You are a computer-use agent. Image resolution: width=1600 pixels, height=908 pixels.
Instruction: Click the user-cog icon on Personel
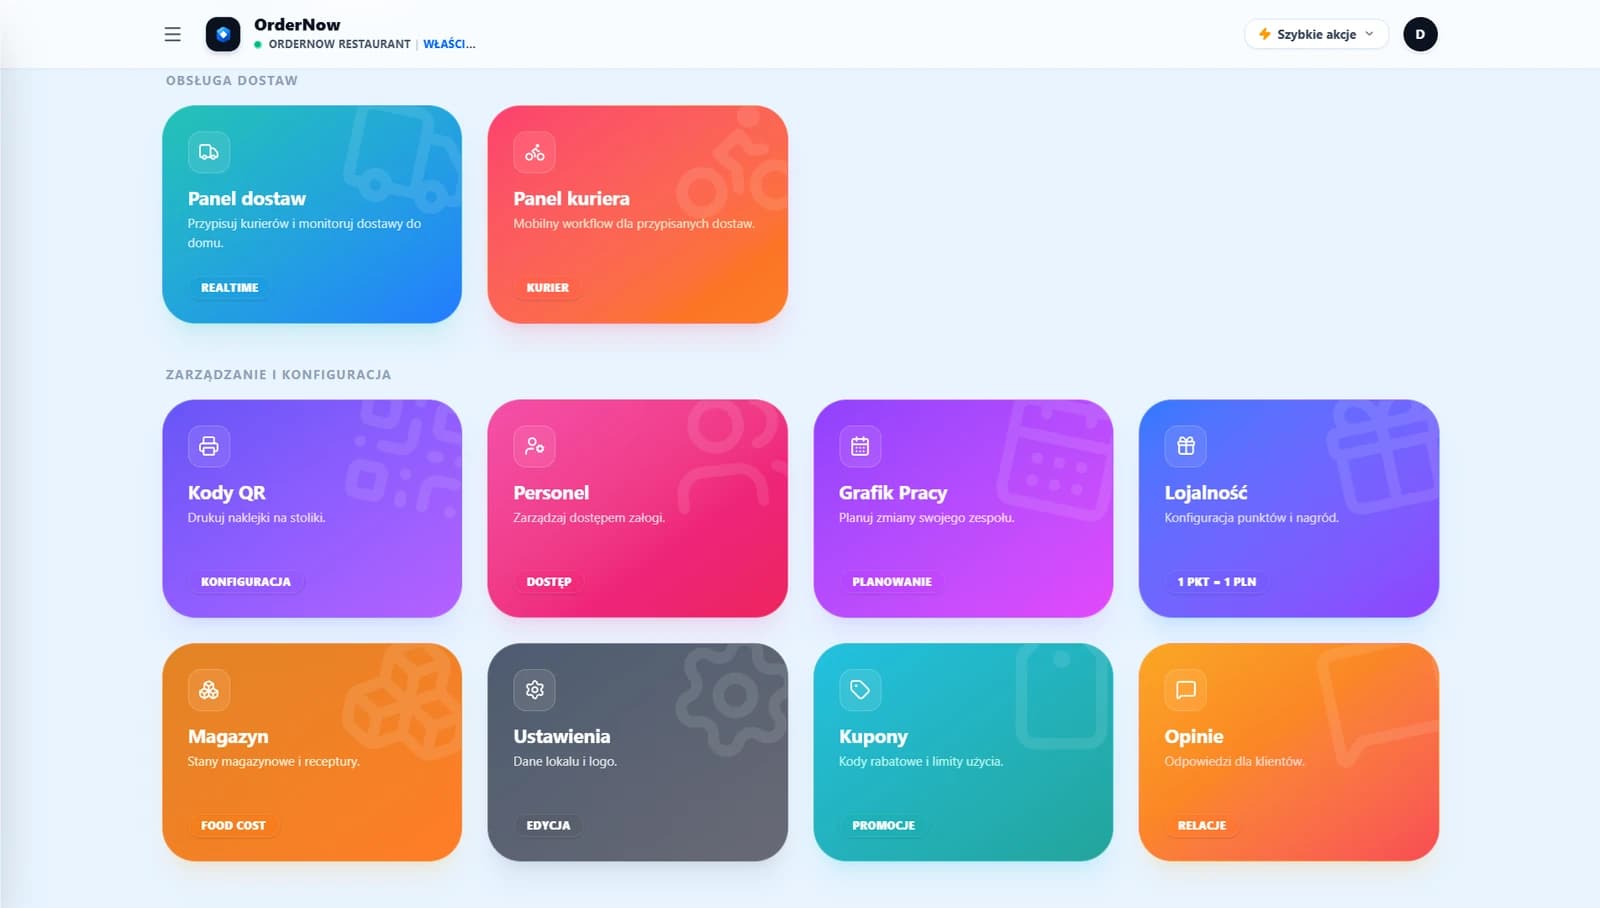[x=535, y=446]
